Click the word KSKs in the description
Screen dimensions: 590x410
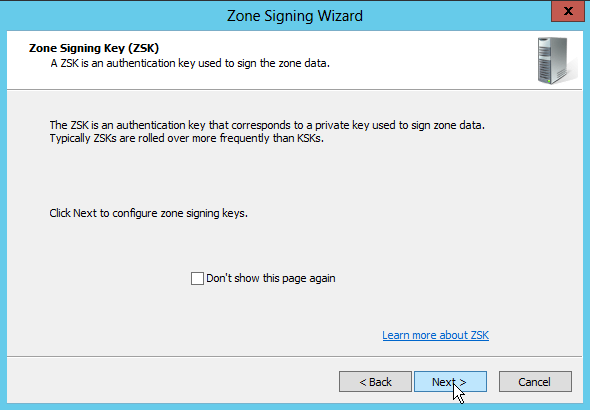pyautogui.click(x=310, y=138)
